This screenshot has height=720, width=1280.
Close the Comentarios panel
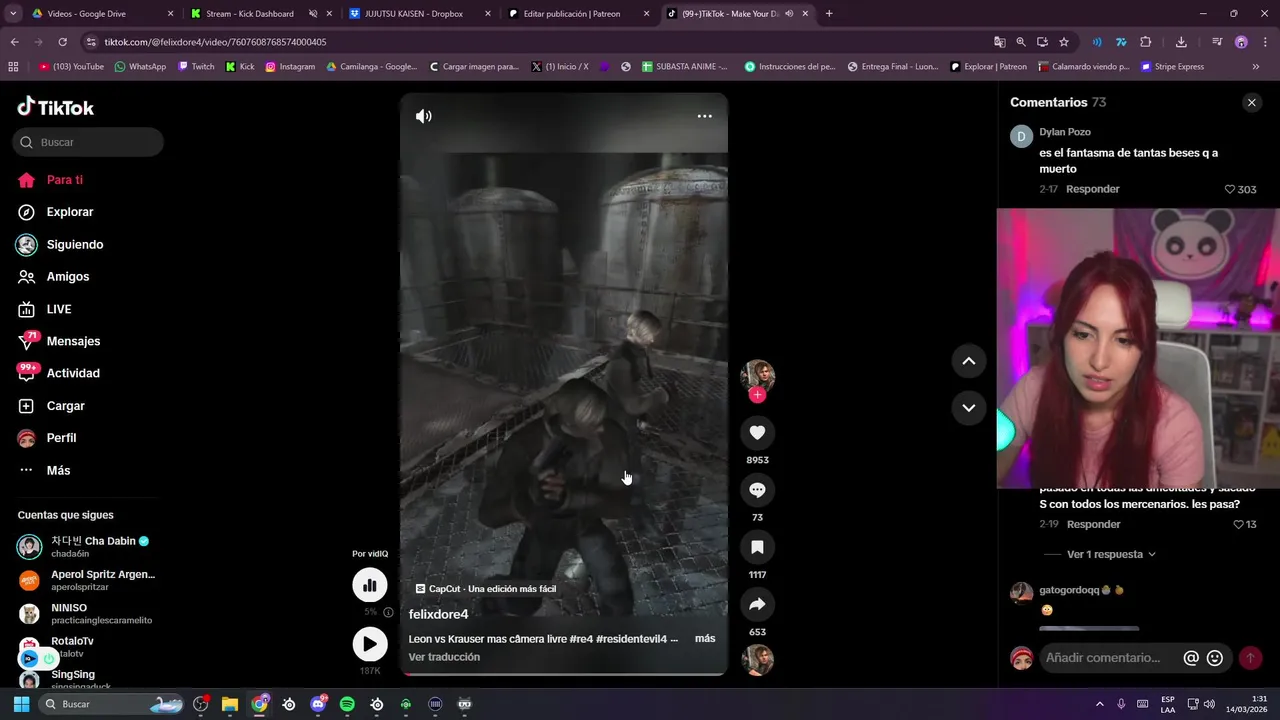(1251, 102)
